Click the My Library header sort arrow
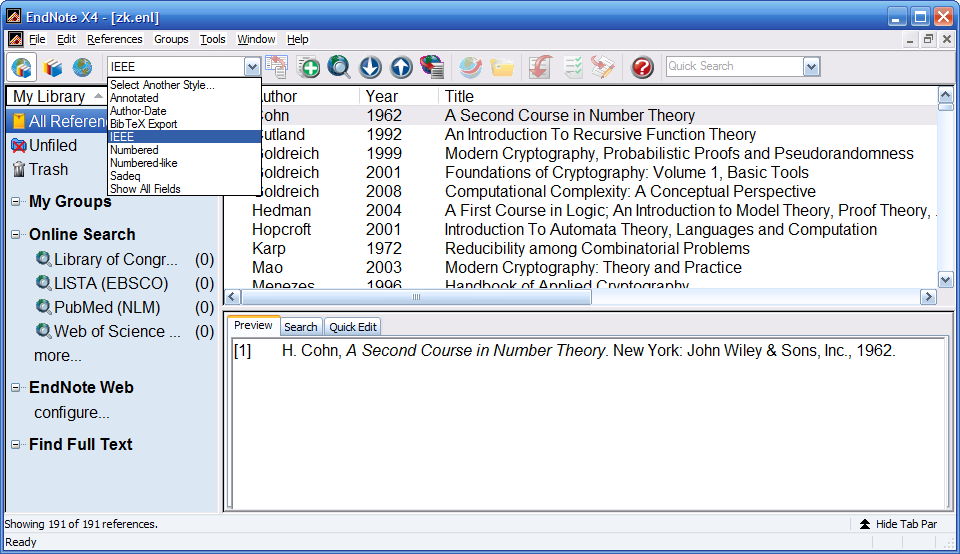Viewport: 960px width, 554px height. coord(98,96)
